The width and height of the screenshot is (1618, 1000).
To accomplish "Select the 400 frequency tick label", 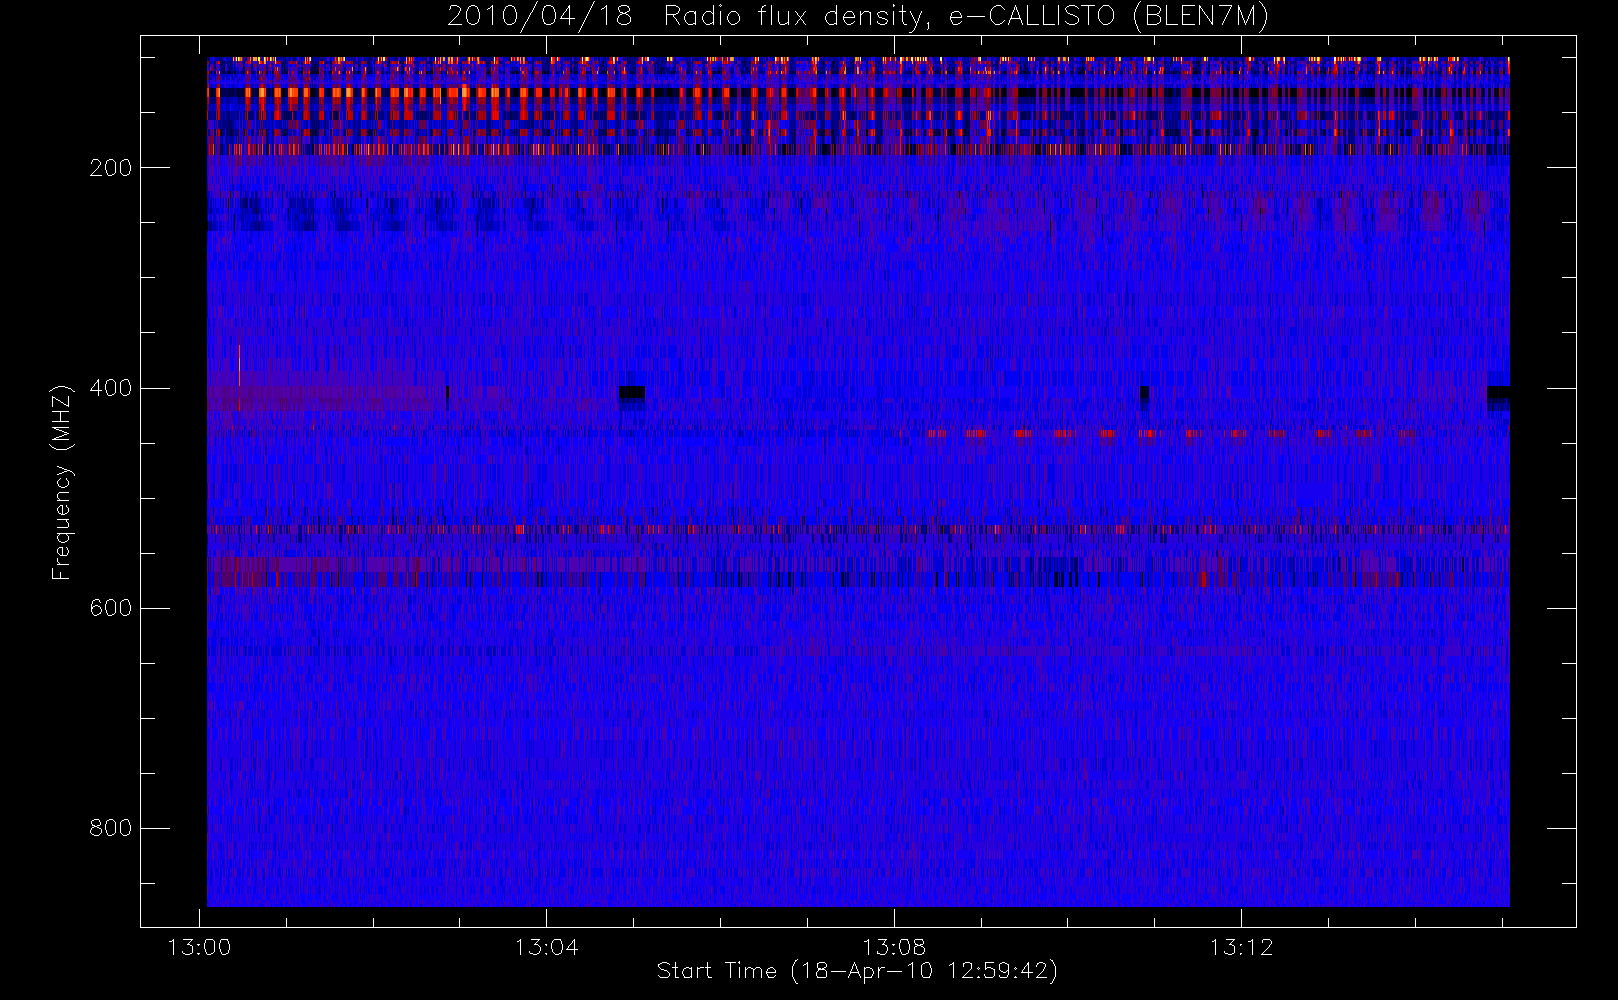I will pyautogui.click(x=111, y=388).
